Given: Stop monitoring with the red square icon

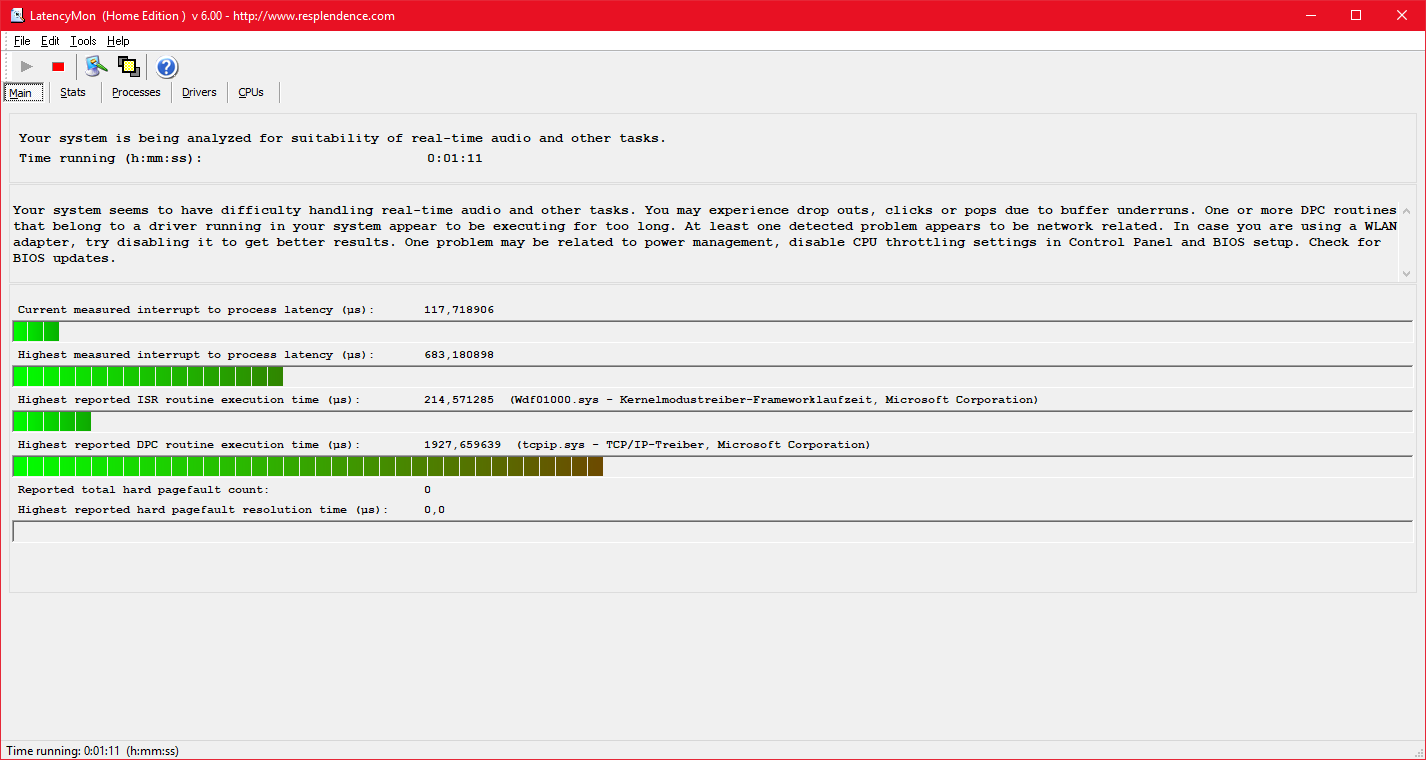Looking at the screenshot, I should click(58, 67).
